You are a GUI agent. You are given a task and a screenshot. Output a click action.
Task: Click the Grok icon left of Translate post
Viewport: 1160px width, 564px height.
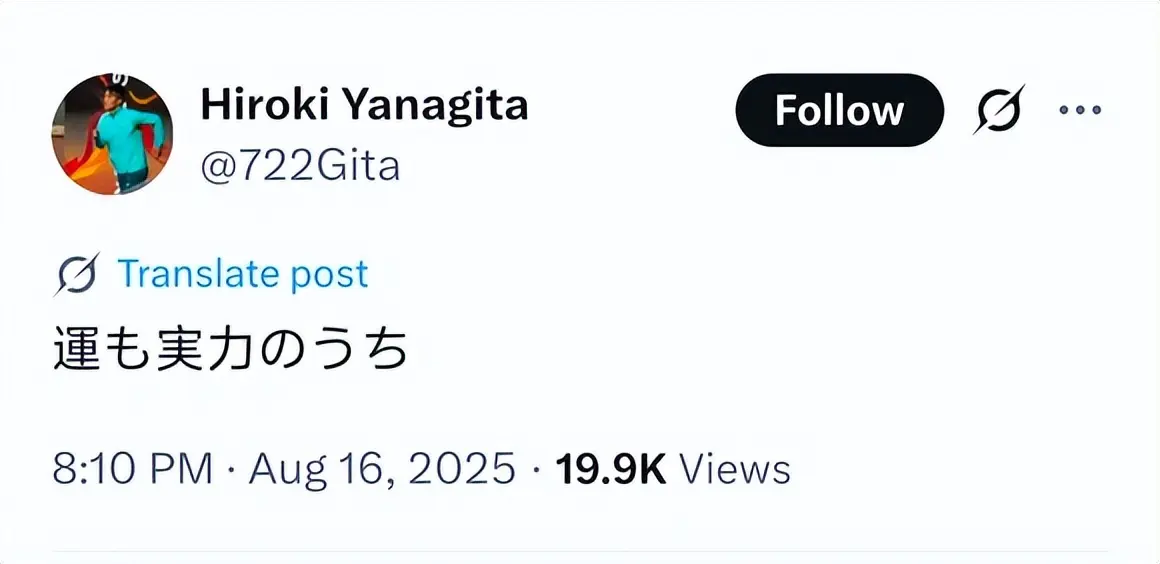[x=77, y=274]
